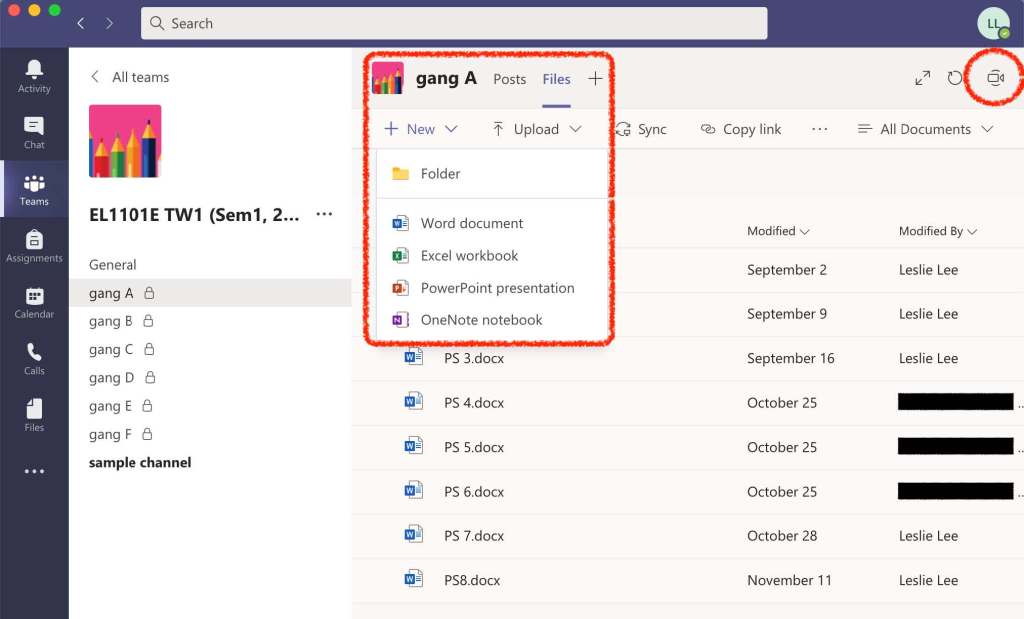Open the Activity feed

tap(34, 68)
